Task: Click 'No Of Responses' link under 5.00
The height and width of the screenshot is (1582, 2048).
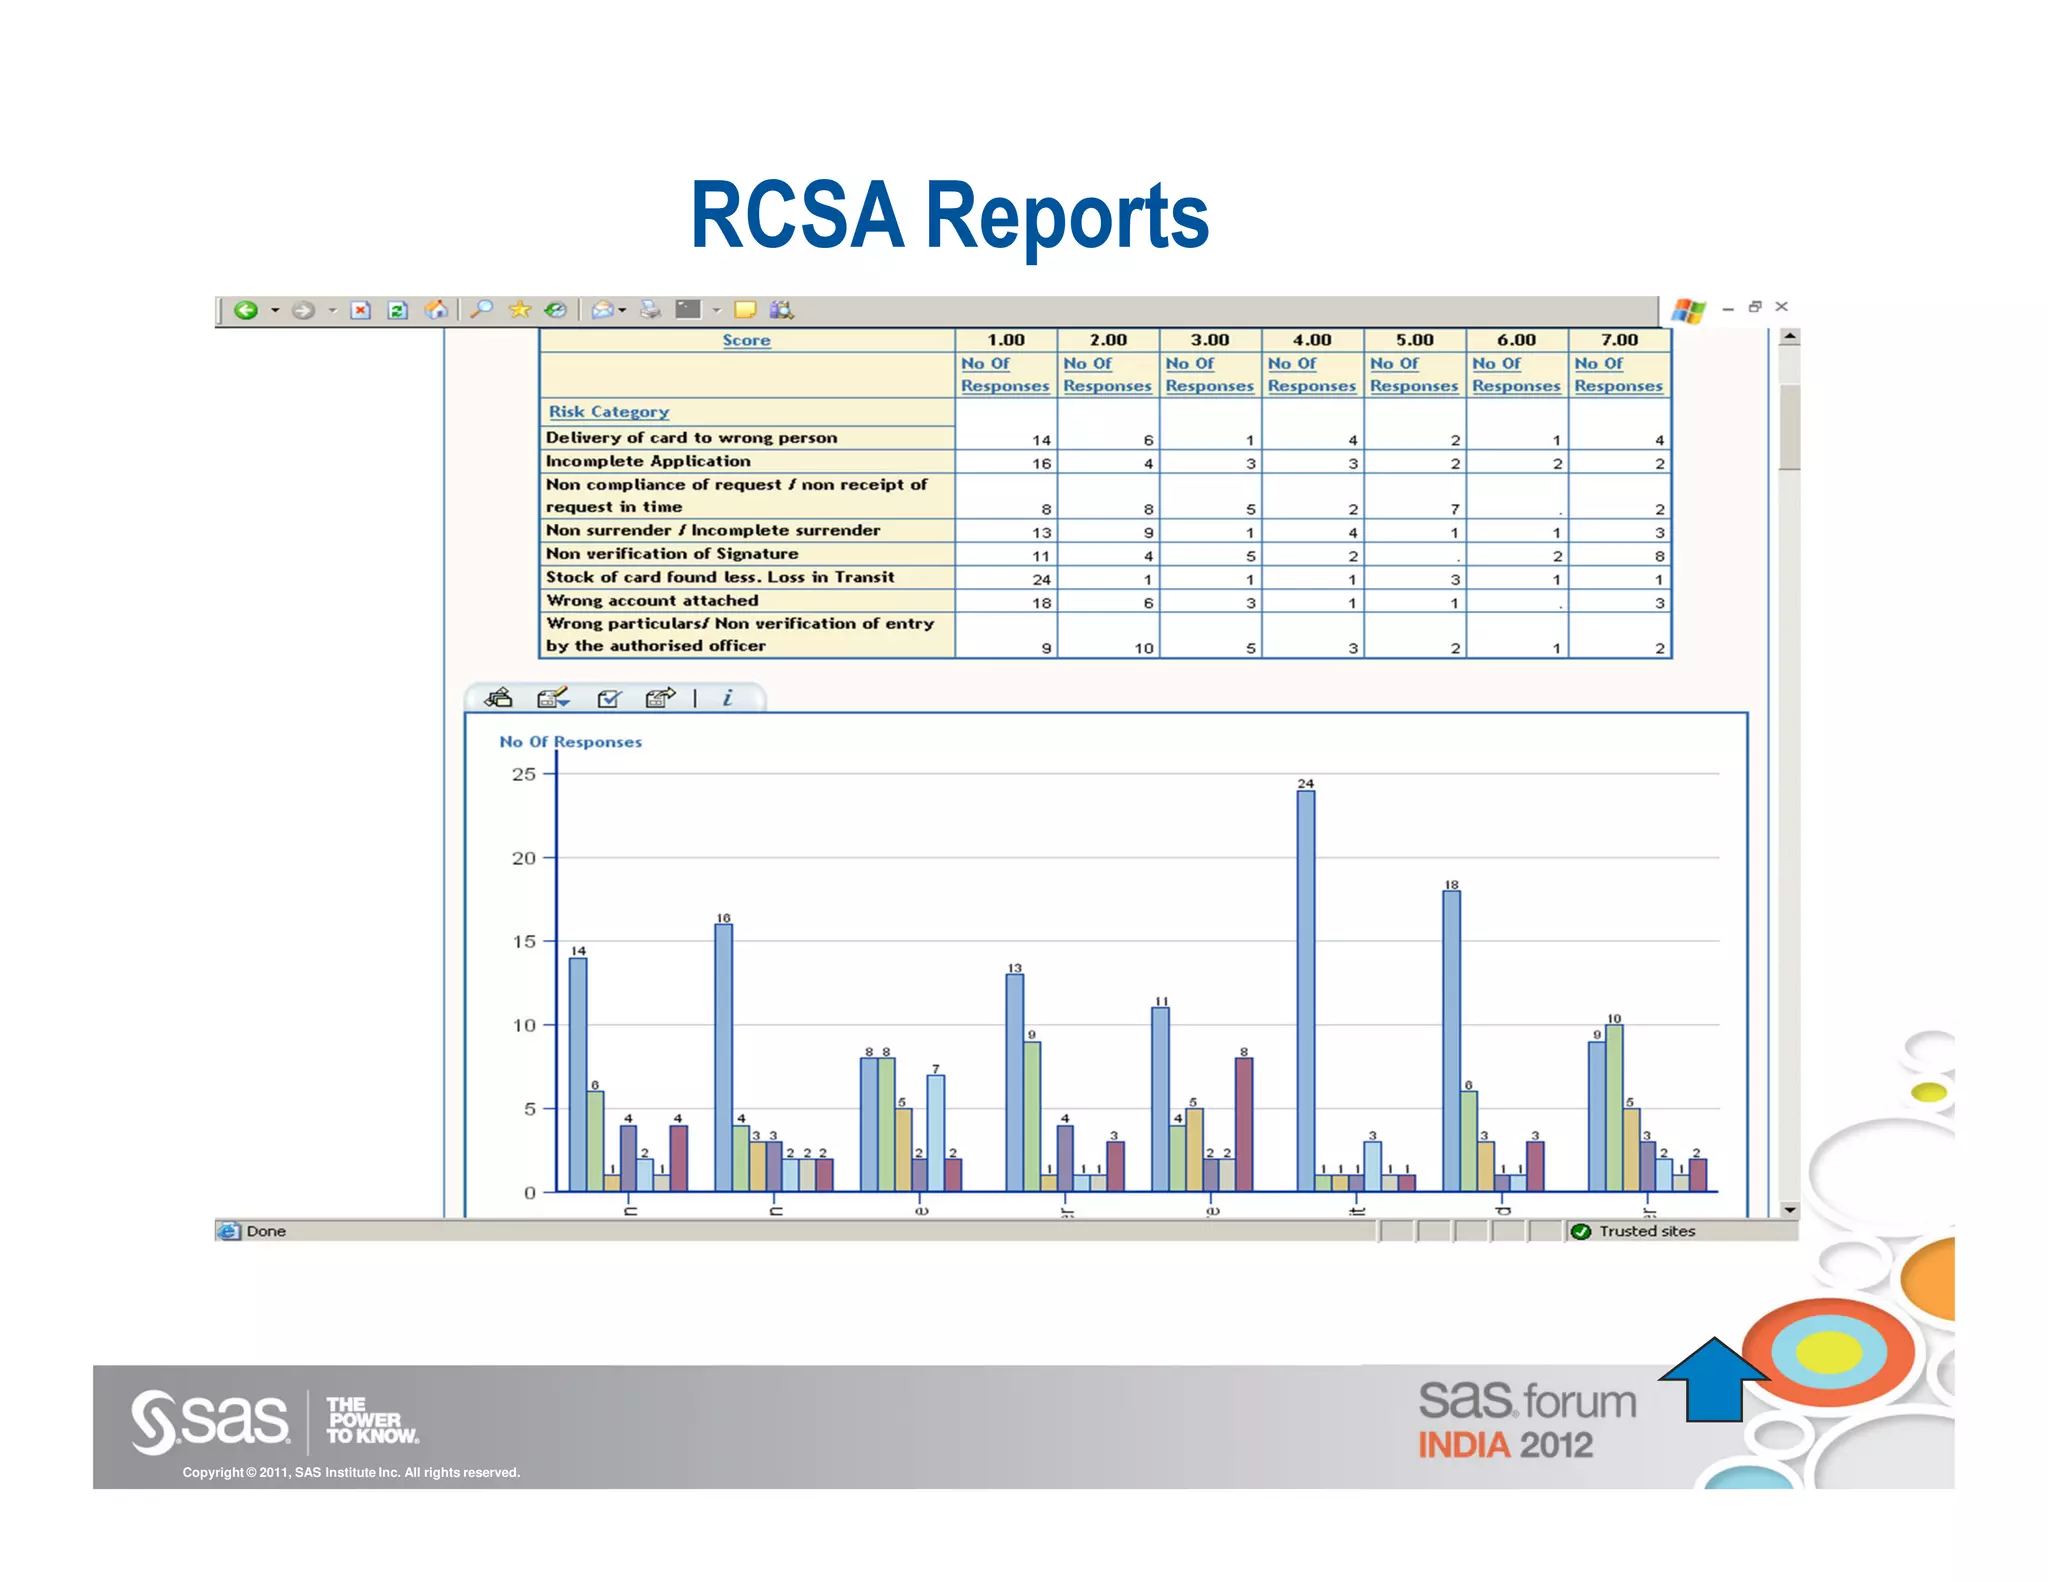Action: pyautogui.click(x=1414, y=375)
